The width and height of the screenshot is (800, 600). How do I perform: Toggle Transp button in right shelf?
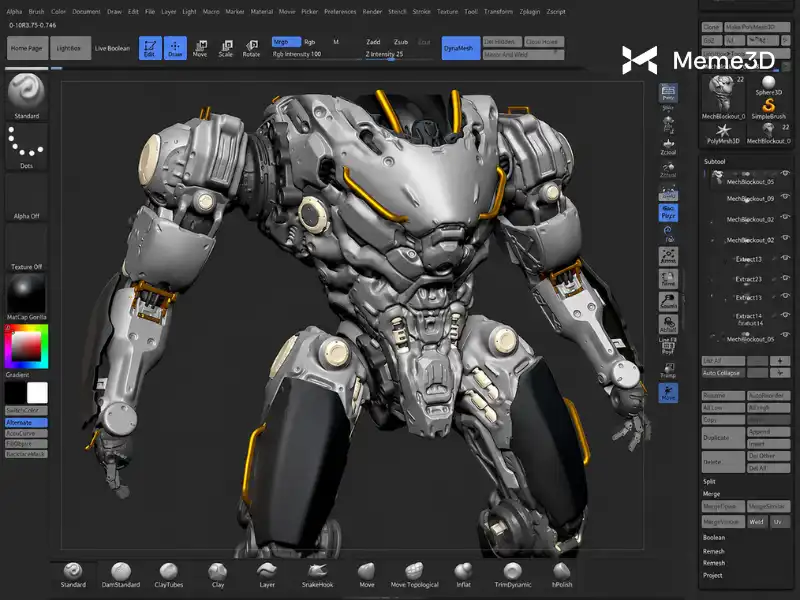(668, 370)
